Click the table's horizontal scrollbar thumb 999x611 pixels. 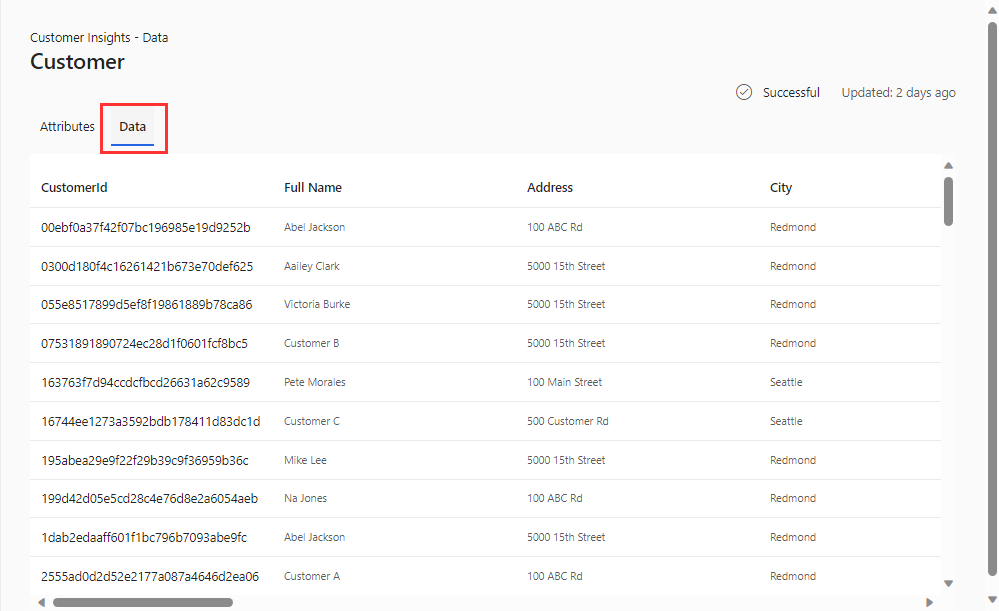click(142, 603)
